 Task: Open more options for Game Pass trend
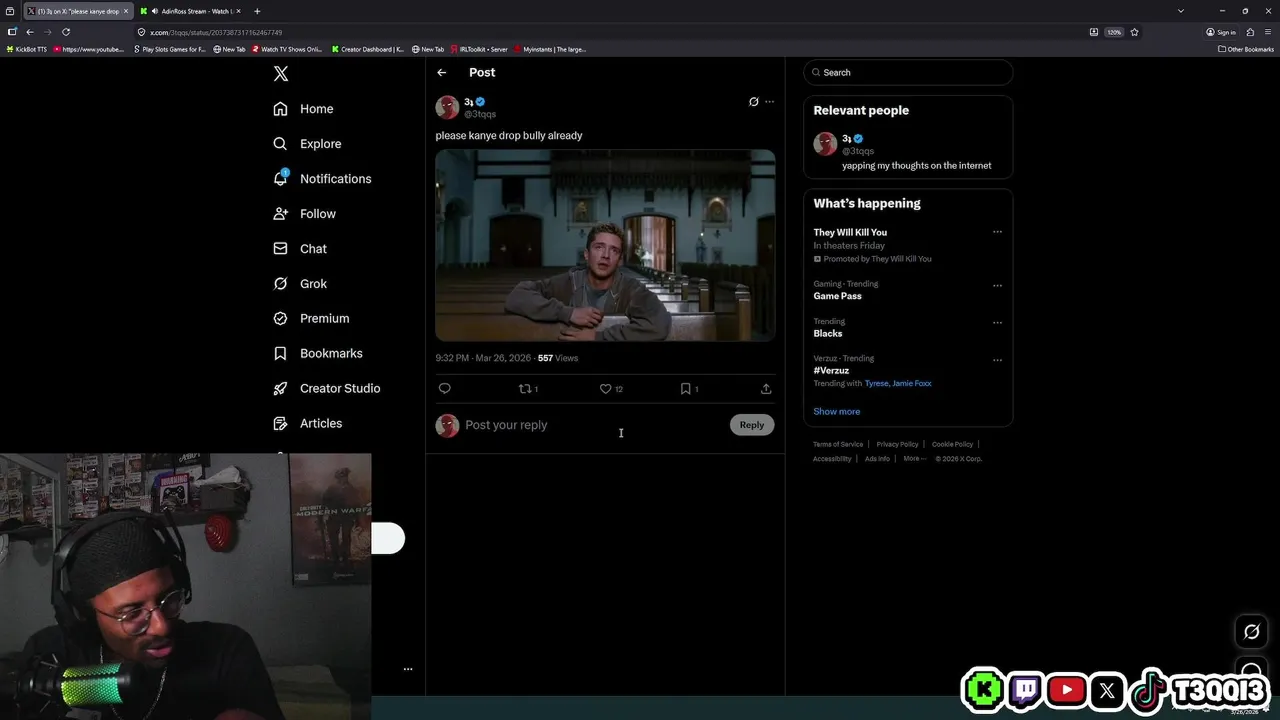click(997, 285)
